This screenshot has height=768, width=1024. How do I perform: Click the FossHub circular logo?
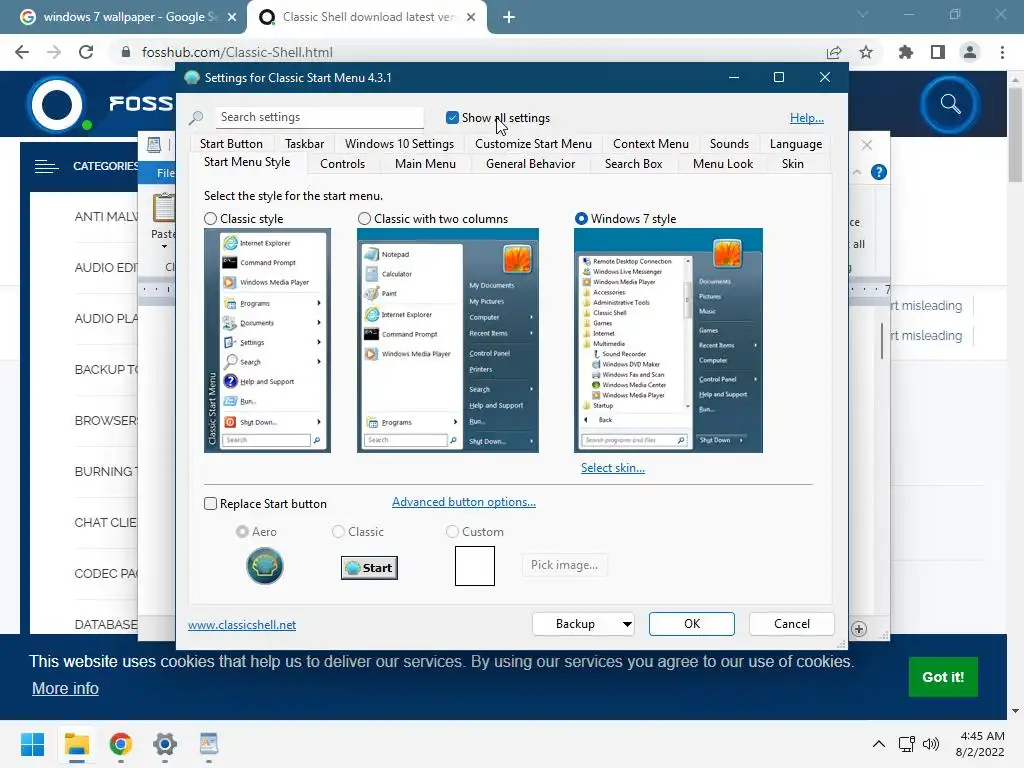pos(57,104)
